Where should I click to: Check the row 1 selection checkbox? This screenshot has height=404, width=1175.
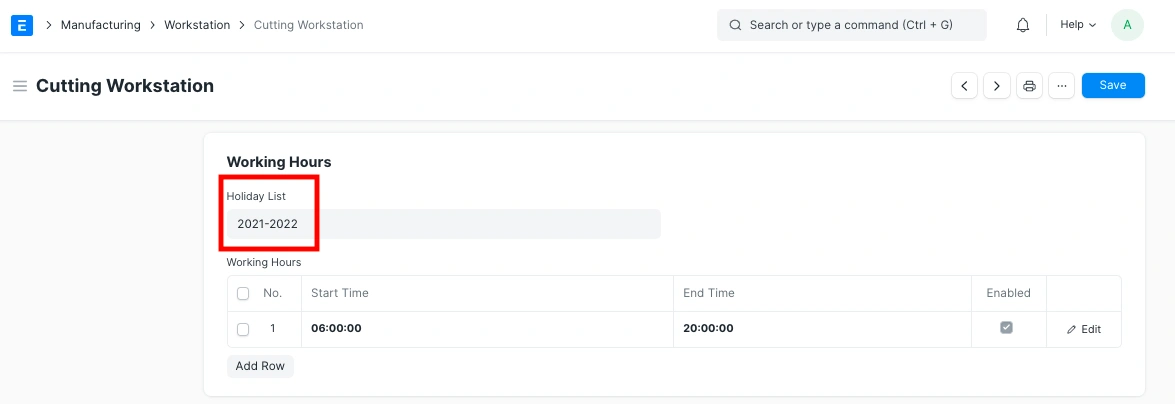(243, 329)
